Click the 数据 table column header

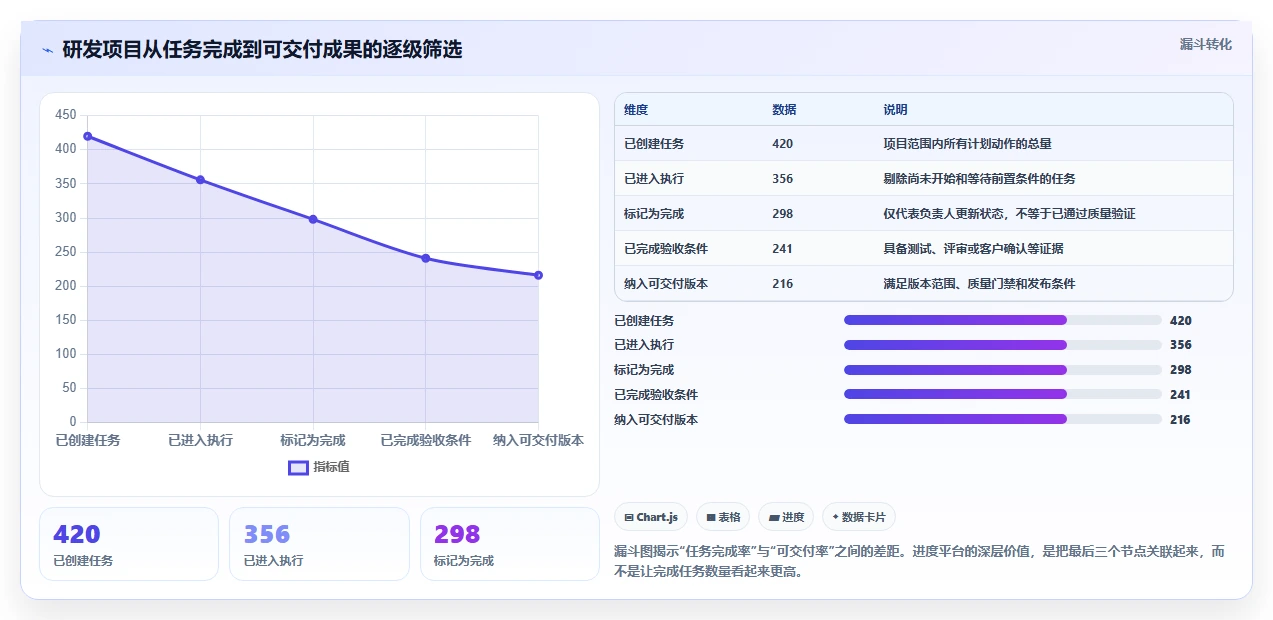(x=785, y=110)
